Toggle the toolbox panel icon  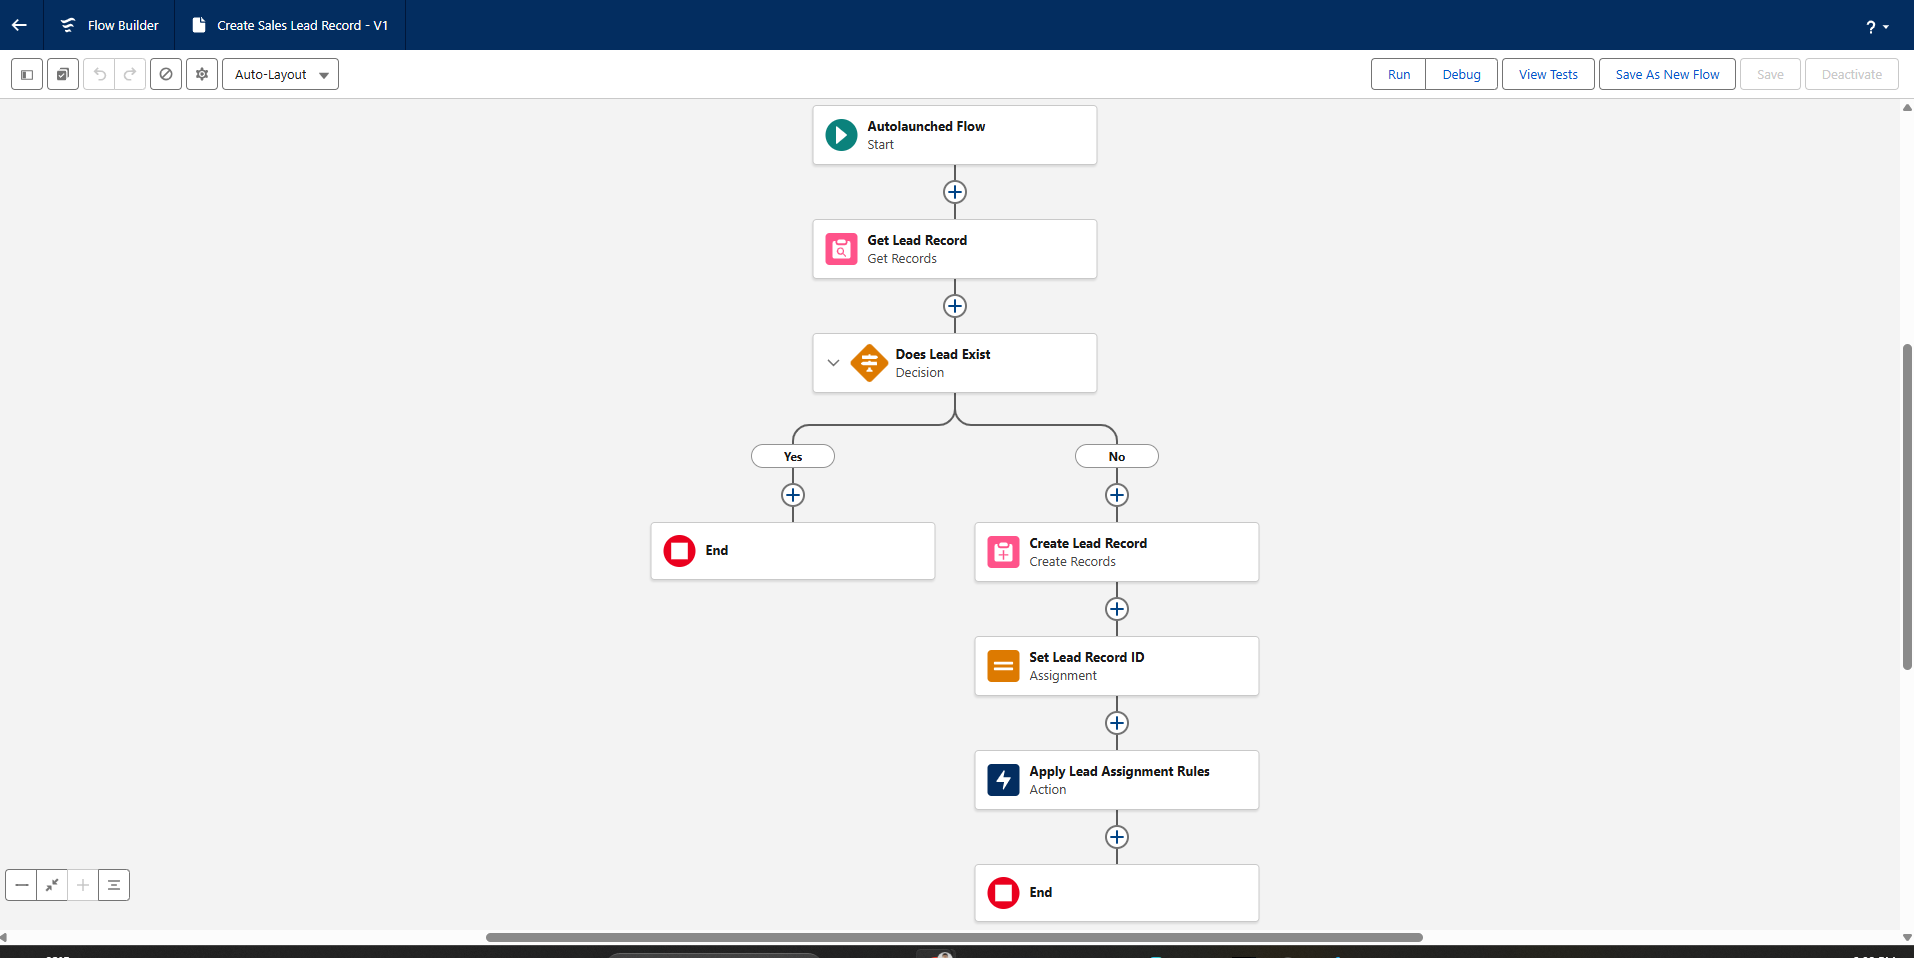coord(27,74)
